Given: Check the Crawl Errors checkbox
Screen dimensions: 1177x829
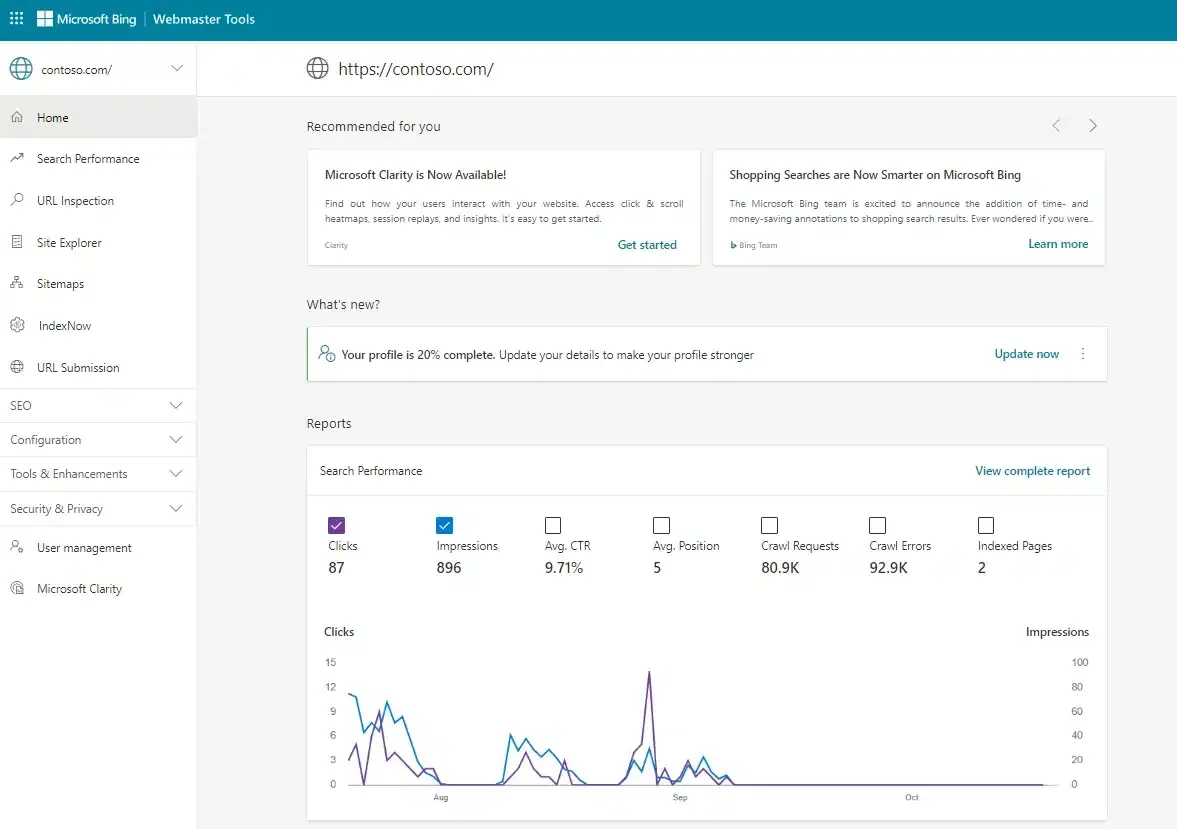Looking at the screenshot, I should (878, 525).
